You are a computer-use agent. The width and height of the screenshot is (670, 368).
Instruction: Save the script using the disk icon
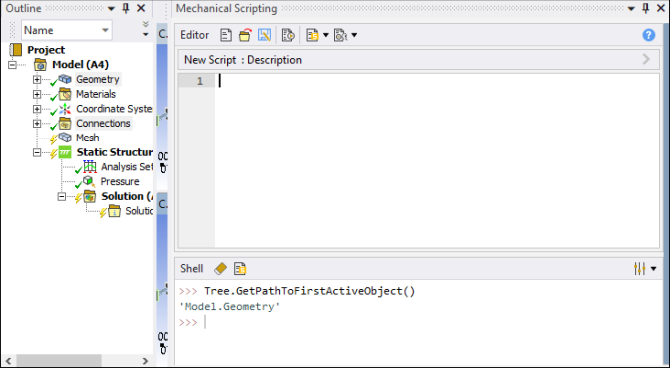[x=264, y=35]
